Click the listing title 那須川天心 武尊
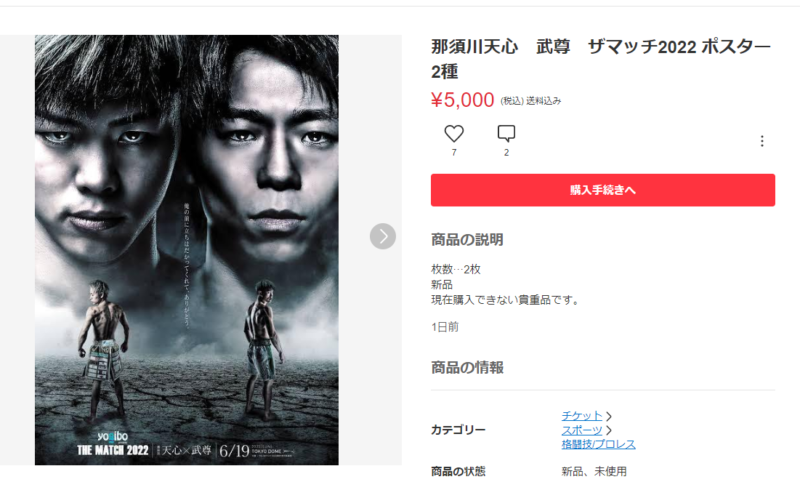800x490 pixels. coord(501,47)
